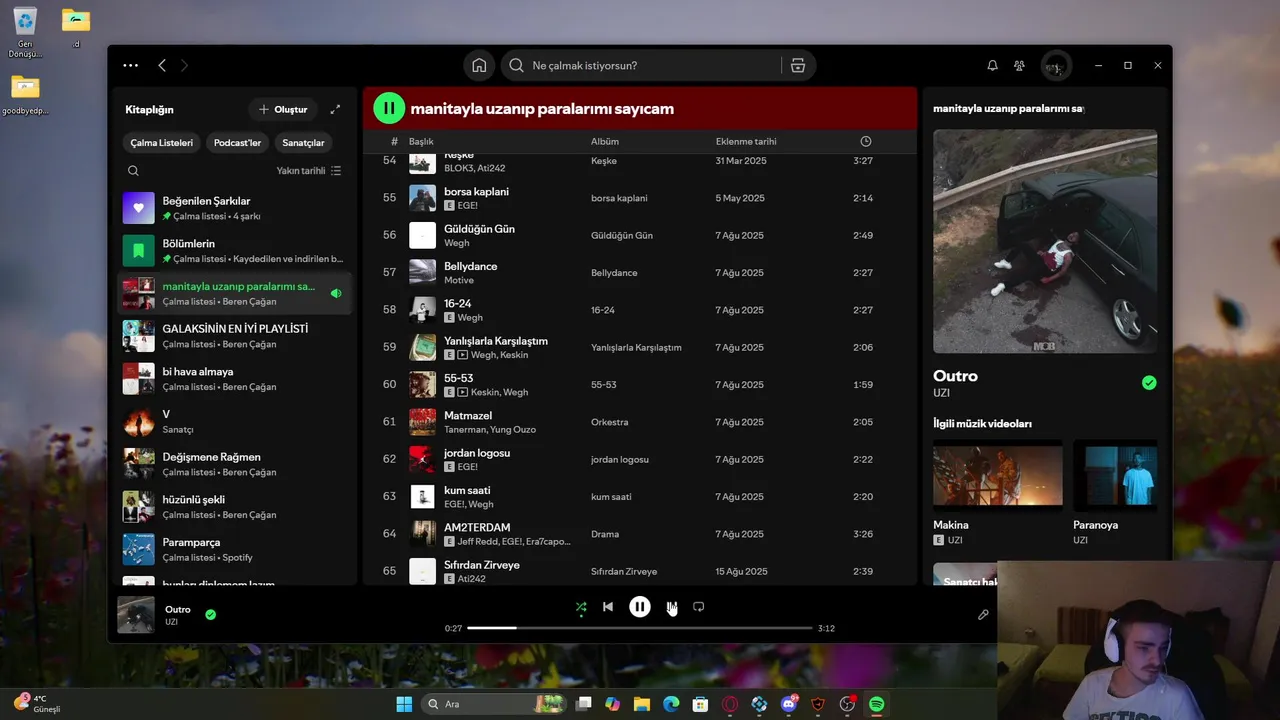Click the 55-53 track cover thumbnail
The image size is (1280, 720).
click(423, 385)
